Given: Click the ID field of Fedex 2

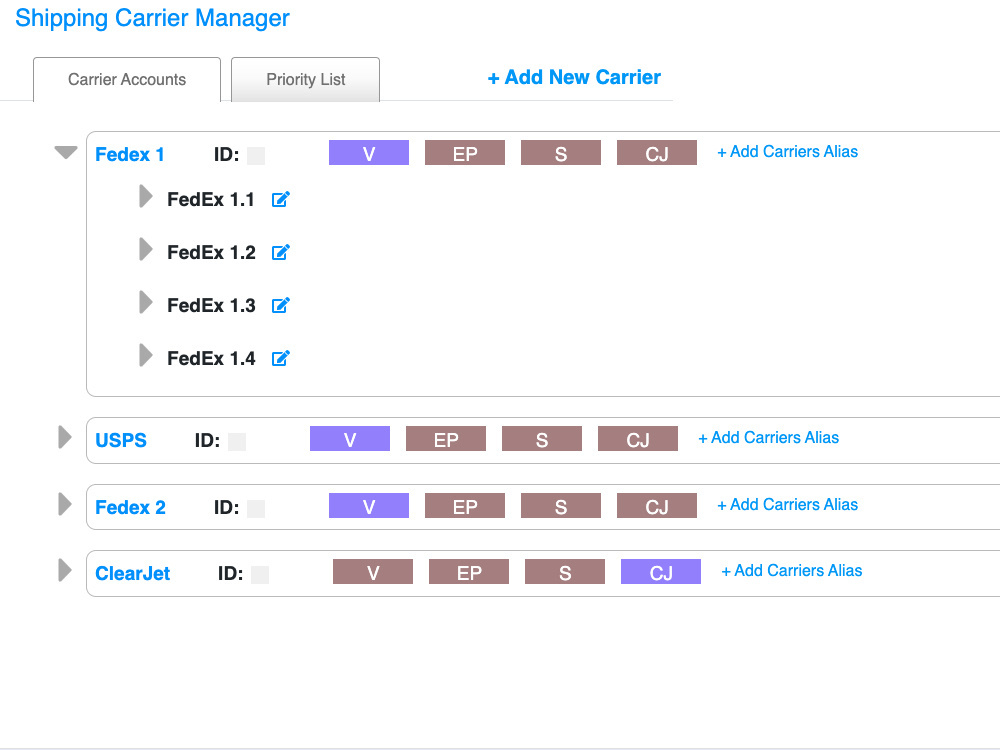Looking at the screenshot, I should tap(255, 508).
